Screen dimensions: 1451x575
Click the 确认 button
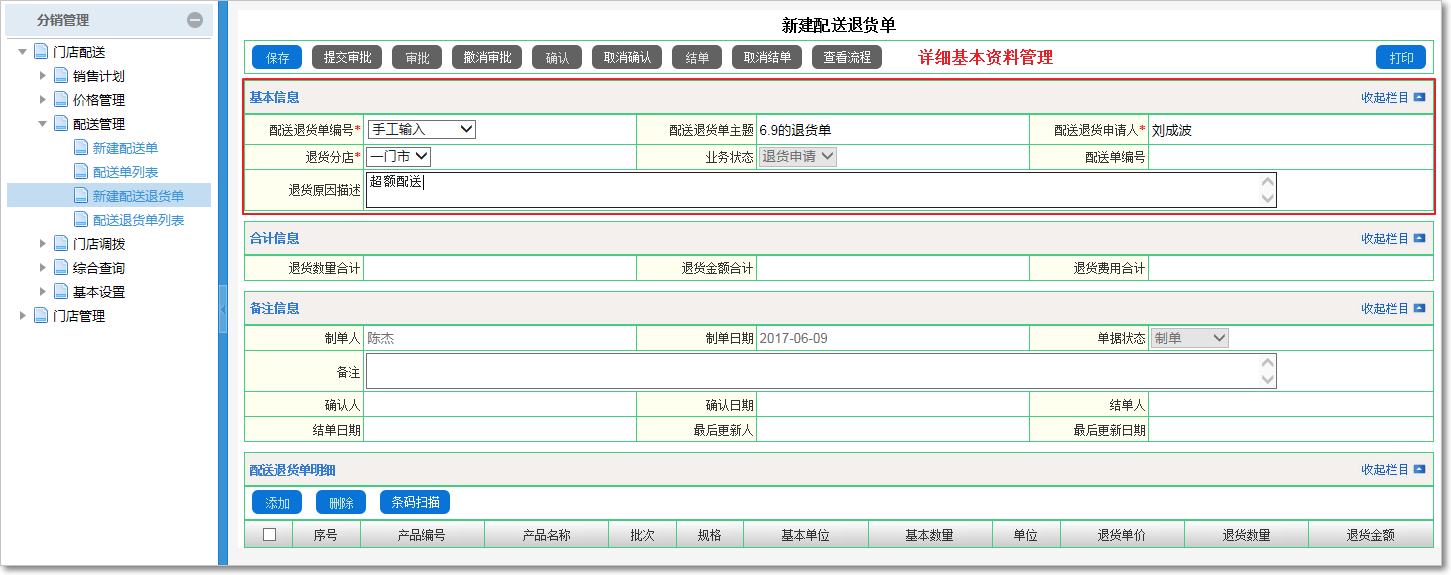[557, 58]
